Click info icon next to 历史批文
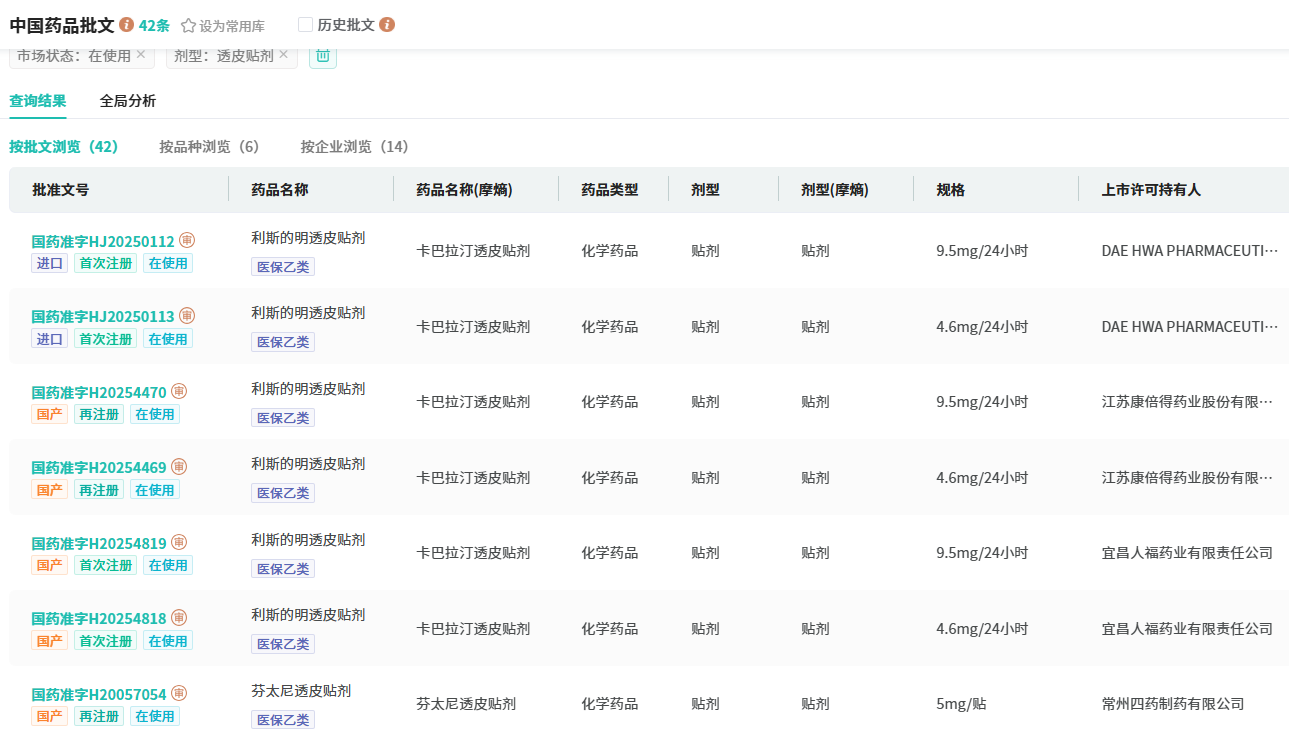The image size is (1289, 740). [x=387, y=25]
